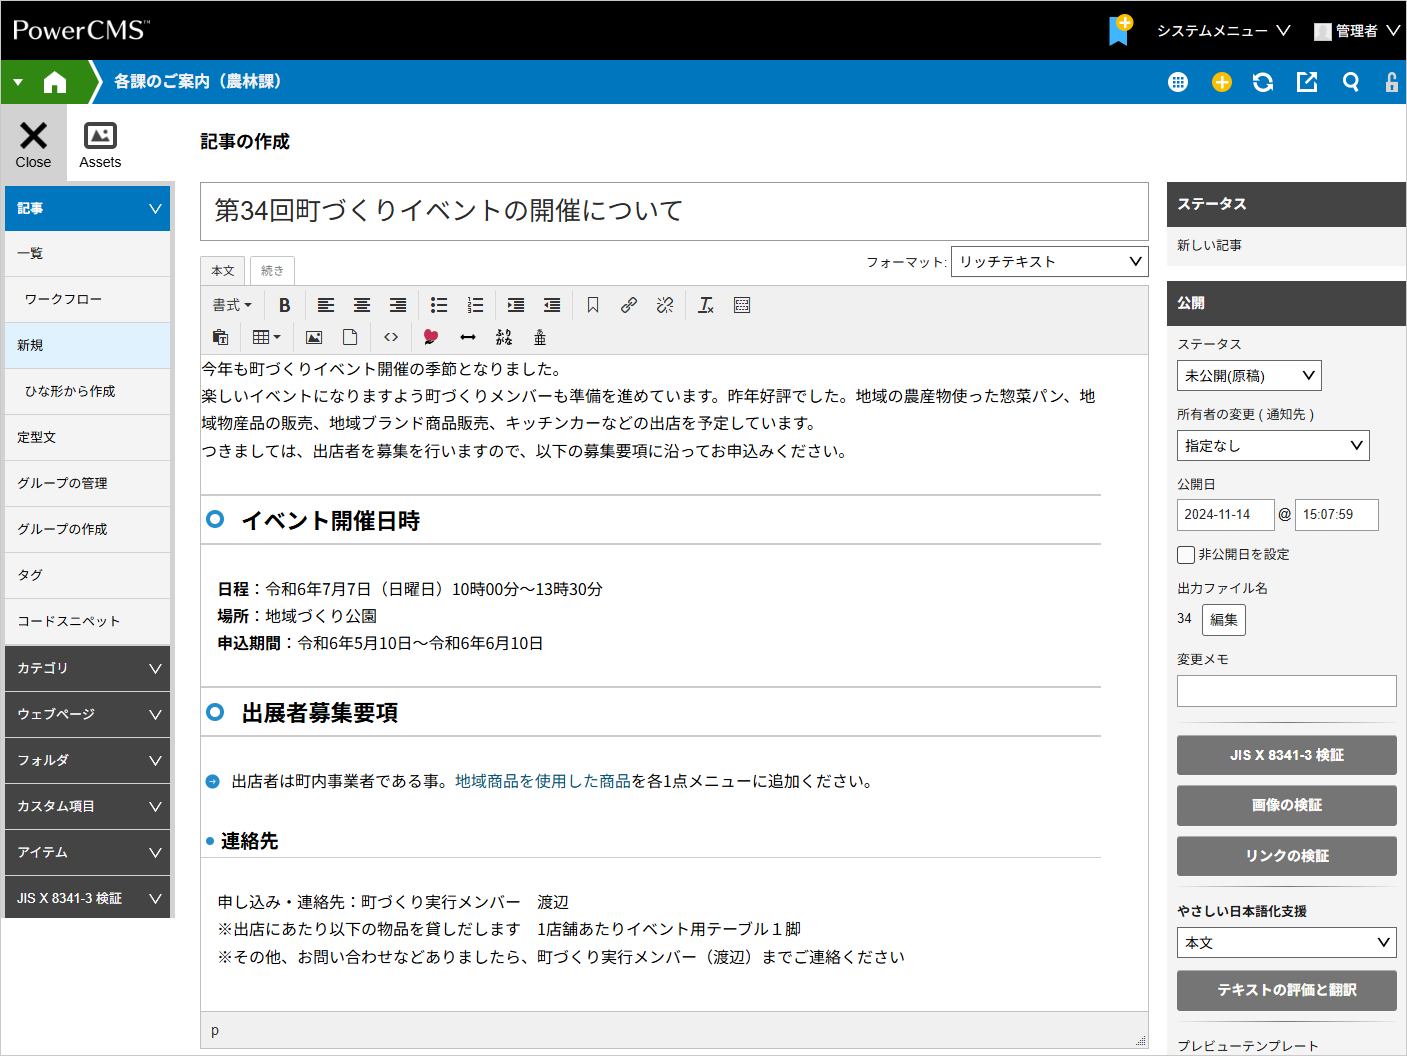Open the ステータス 未公開(原稿) dropdown
The image size is (1407, 1056).
[1249, 375]
